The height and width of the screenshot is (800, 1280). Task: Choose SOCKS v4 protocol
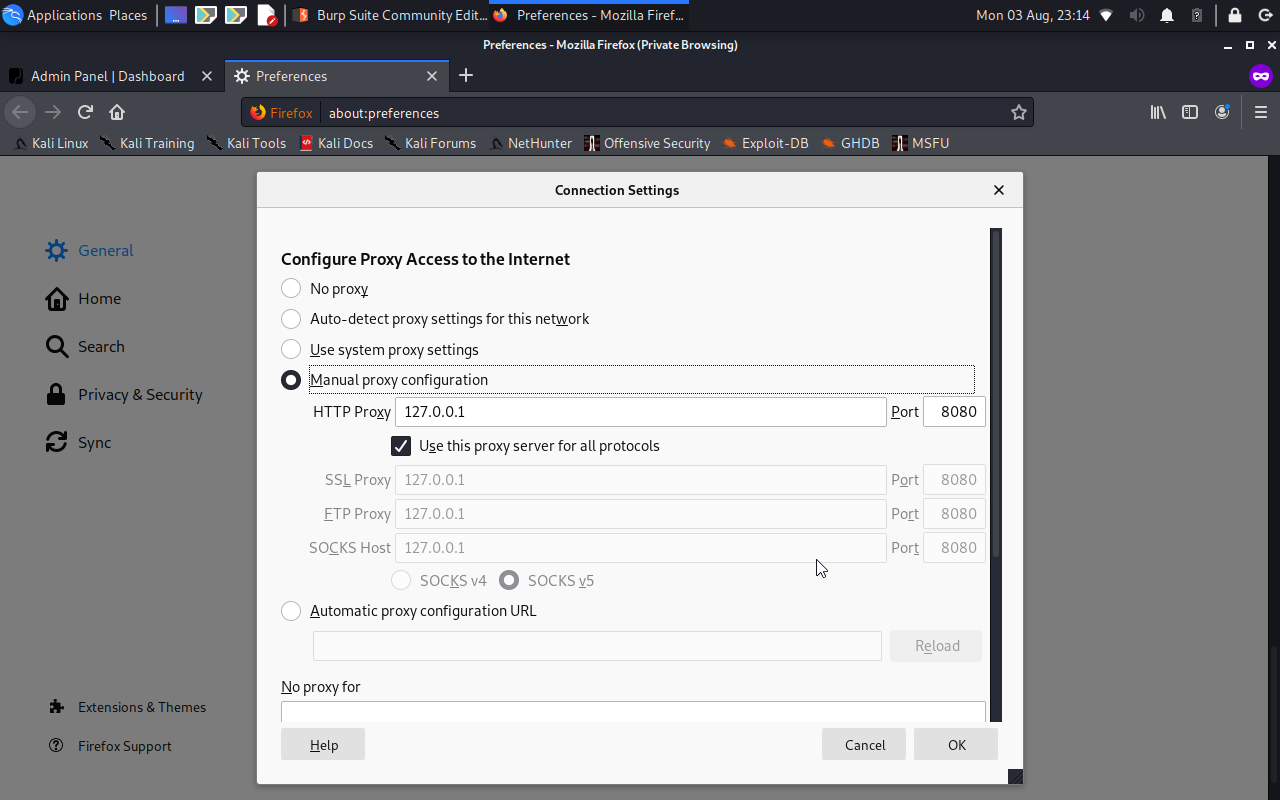click(401, 580)
